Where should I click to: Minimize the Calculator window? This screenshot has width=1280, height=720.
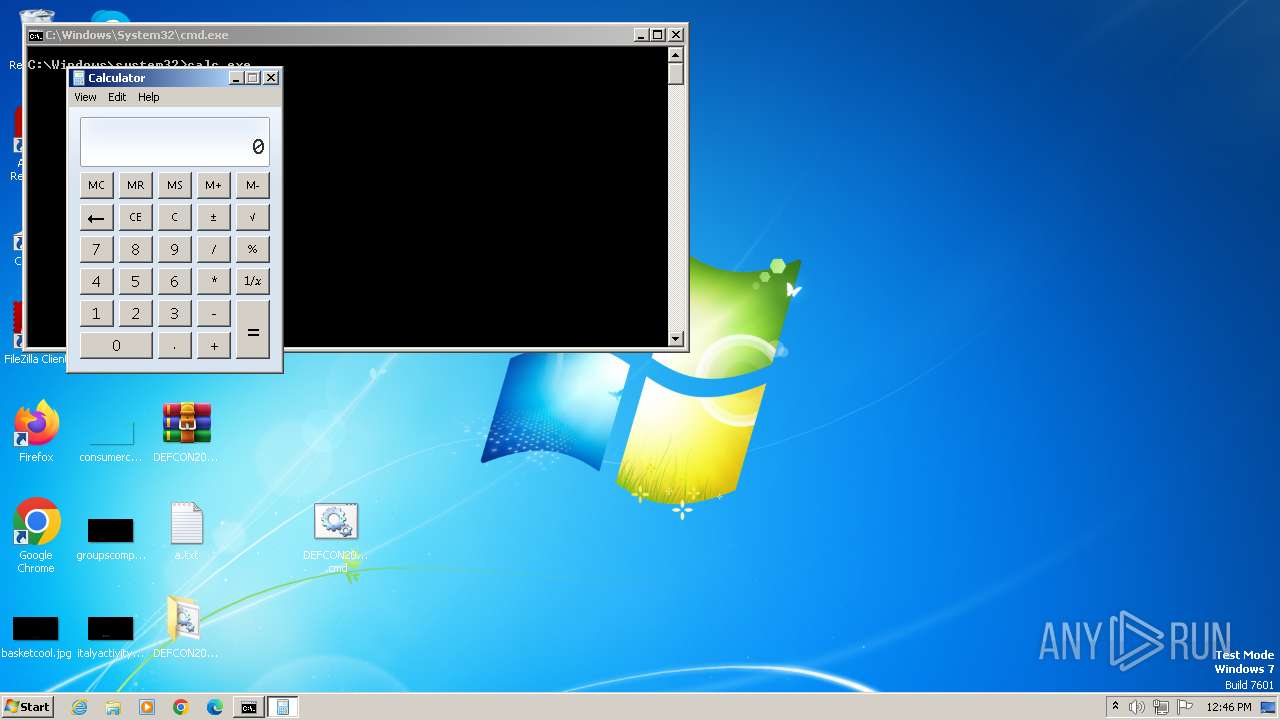tap(237, 78)
